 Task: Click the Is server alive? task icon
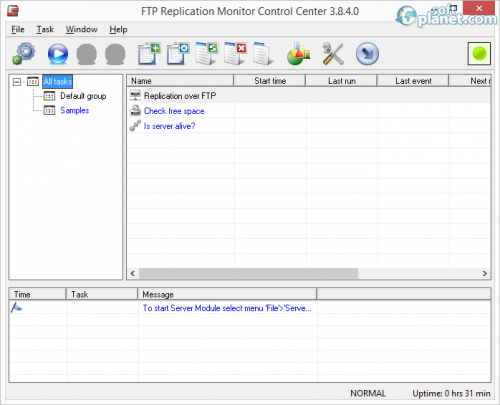point(135,125)
